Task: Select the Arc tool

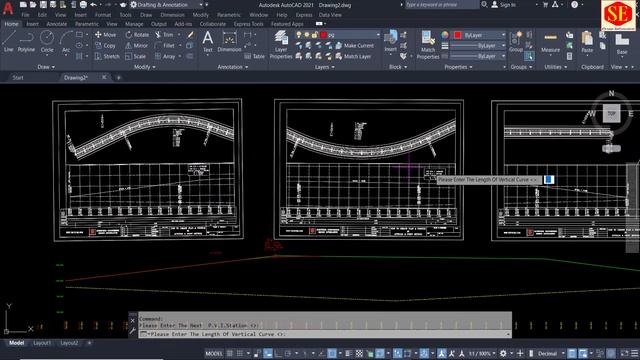Action: [66, 41]
